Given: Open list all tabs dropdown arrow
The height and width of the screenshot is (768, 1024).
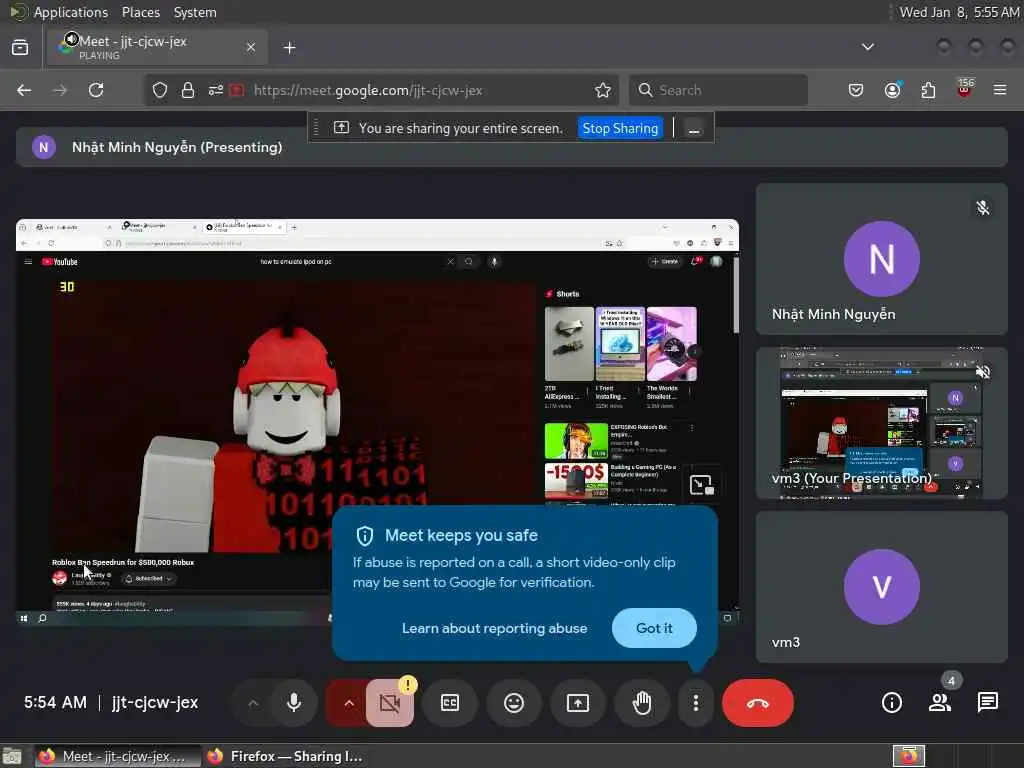Looking at the screenshot, I should (868, 47).
